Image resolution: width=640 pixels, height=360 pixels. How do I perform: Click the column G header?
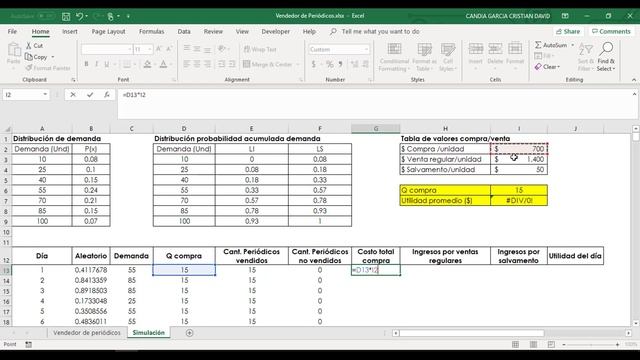(x=376, y=129)
